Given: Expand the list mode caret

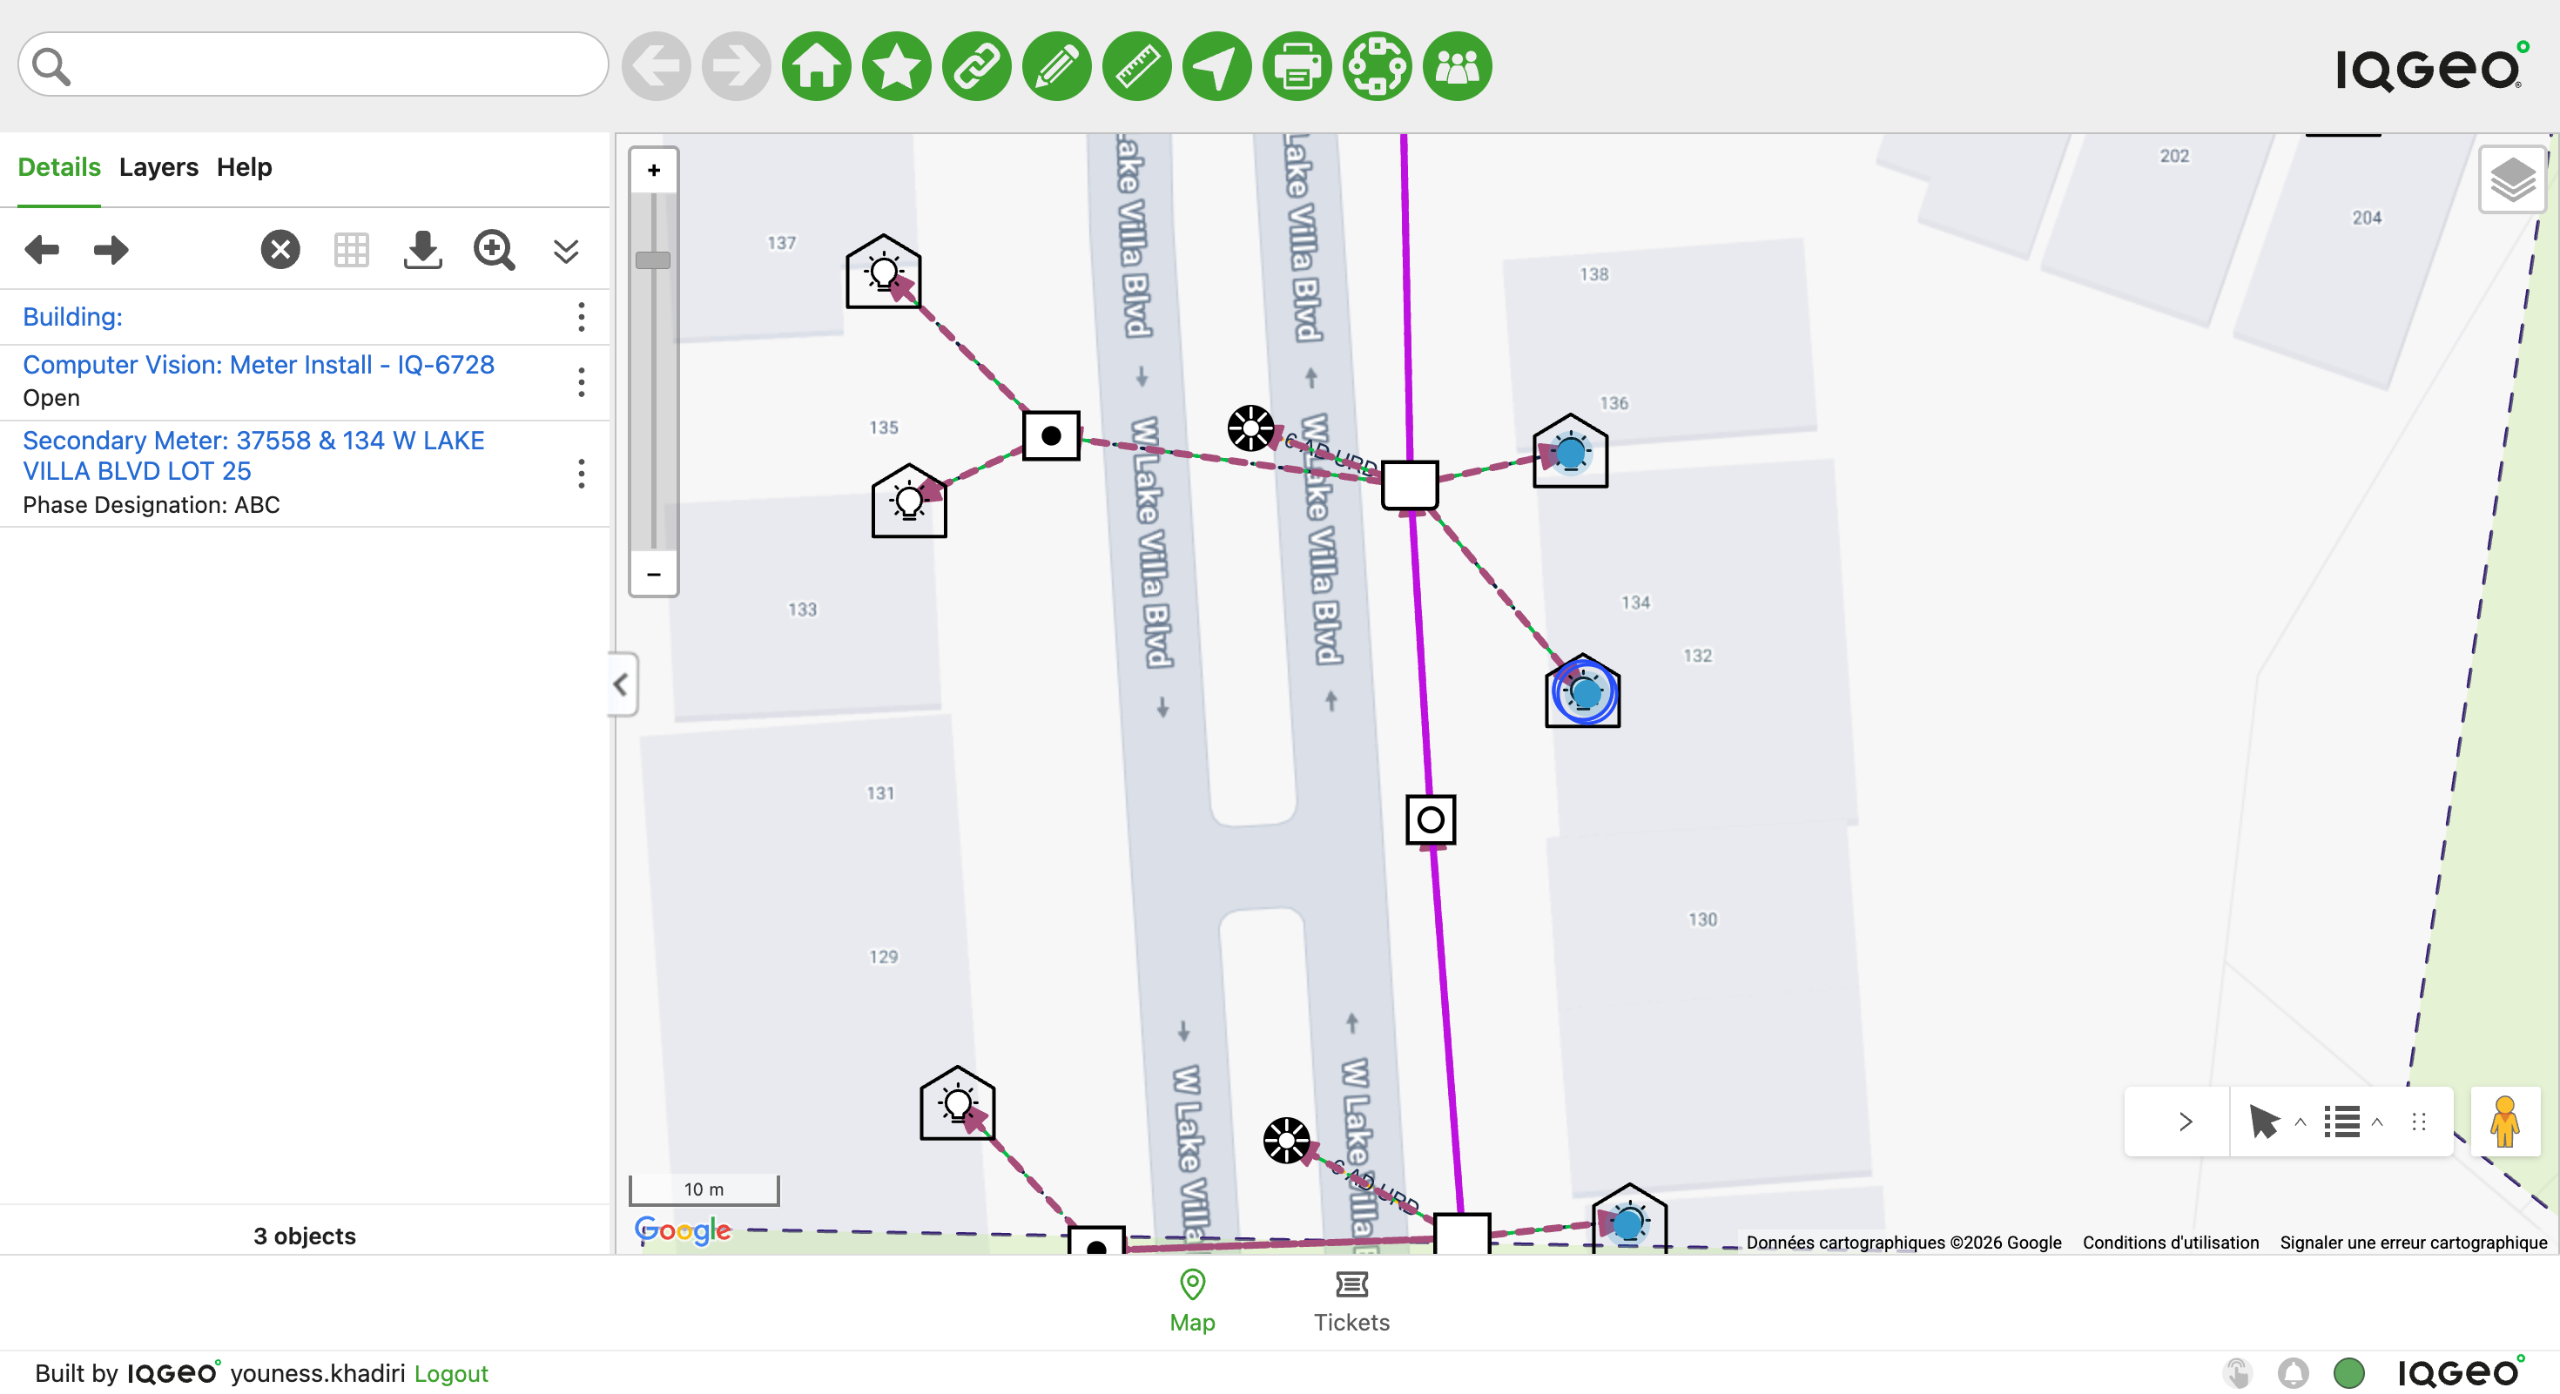Looking at the screenshot, I should pos(2377,1122).
